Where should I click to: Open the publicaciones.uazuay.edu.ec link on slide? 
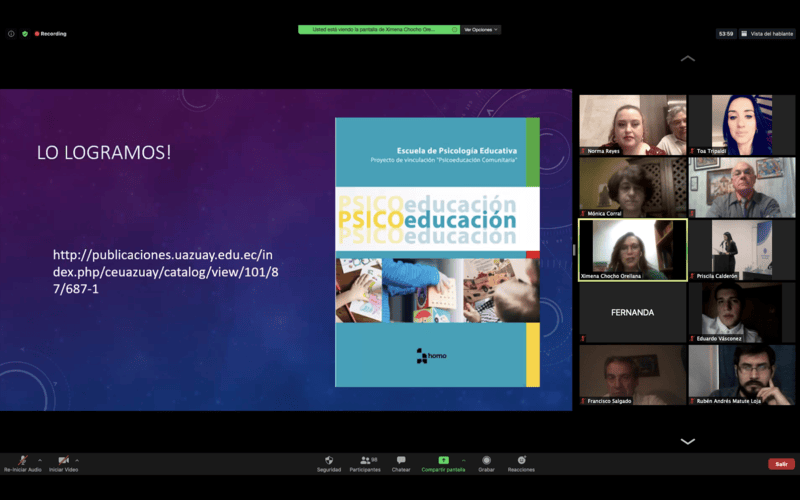click(x=166, y=271)
